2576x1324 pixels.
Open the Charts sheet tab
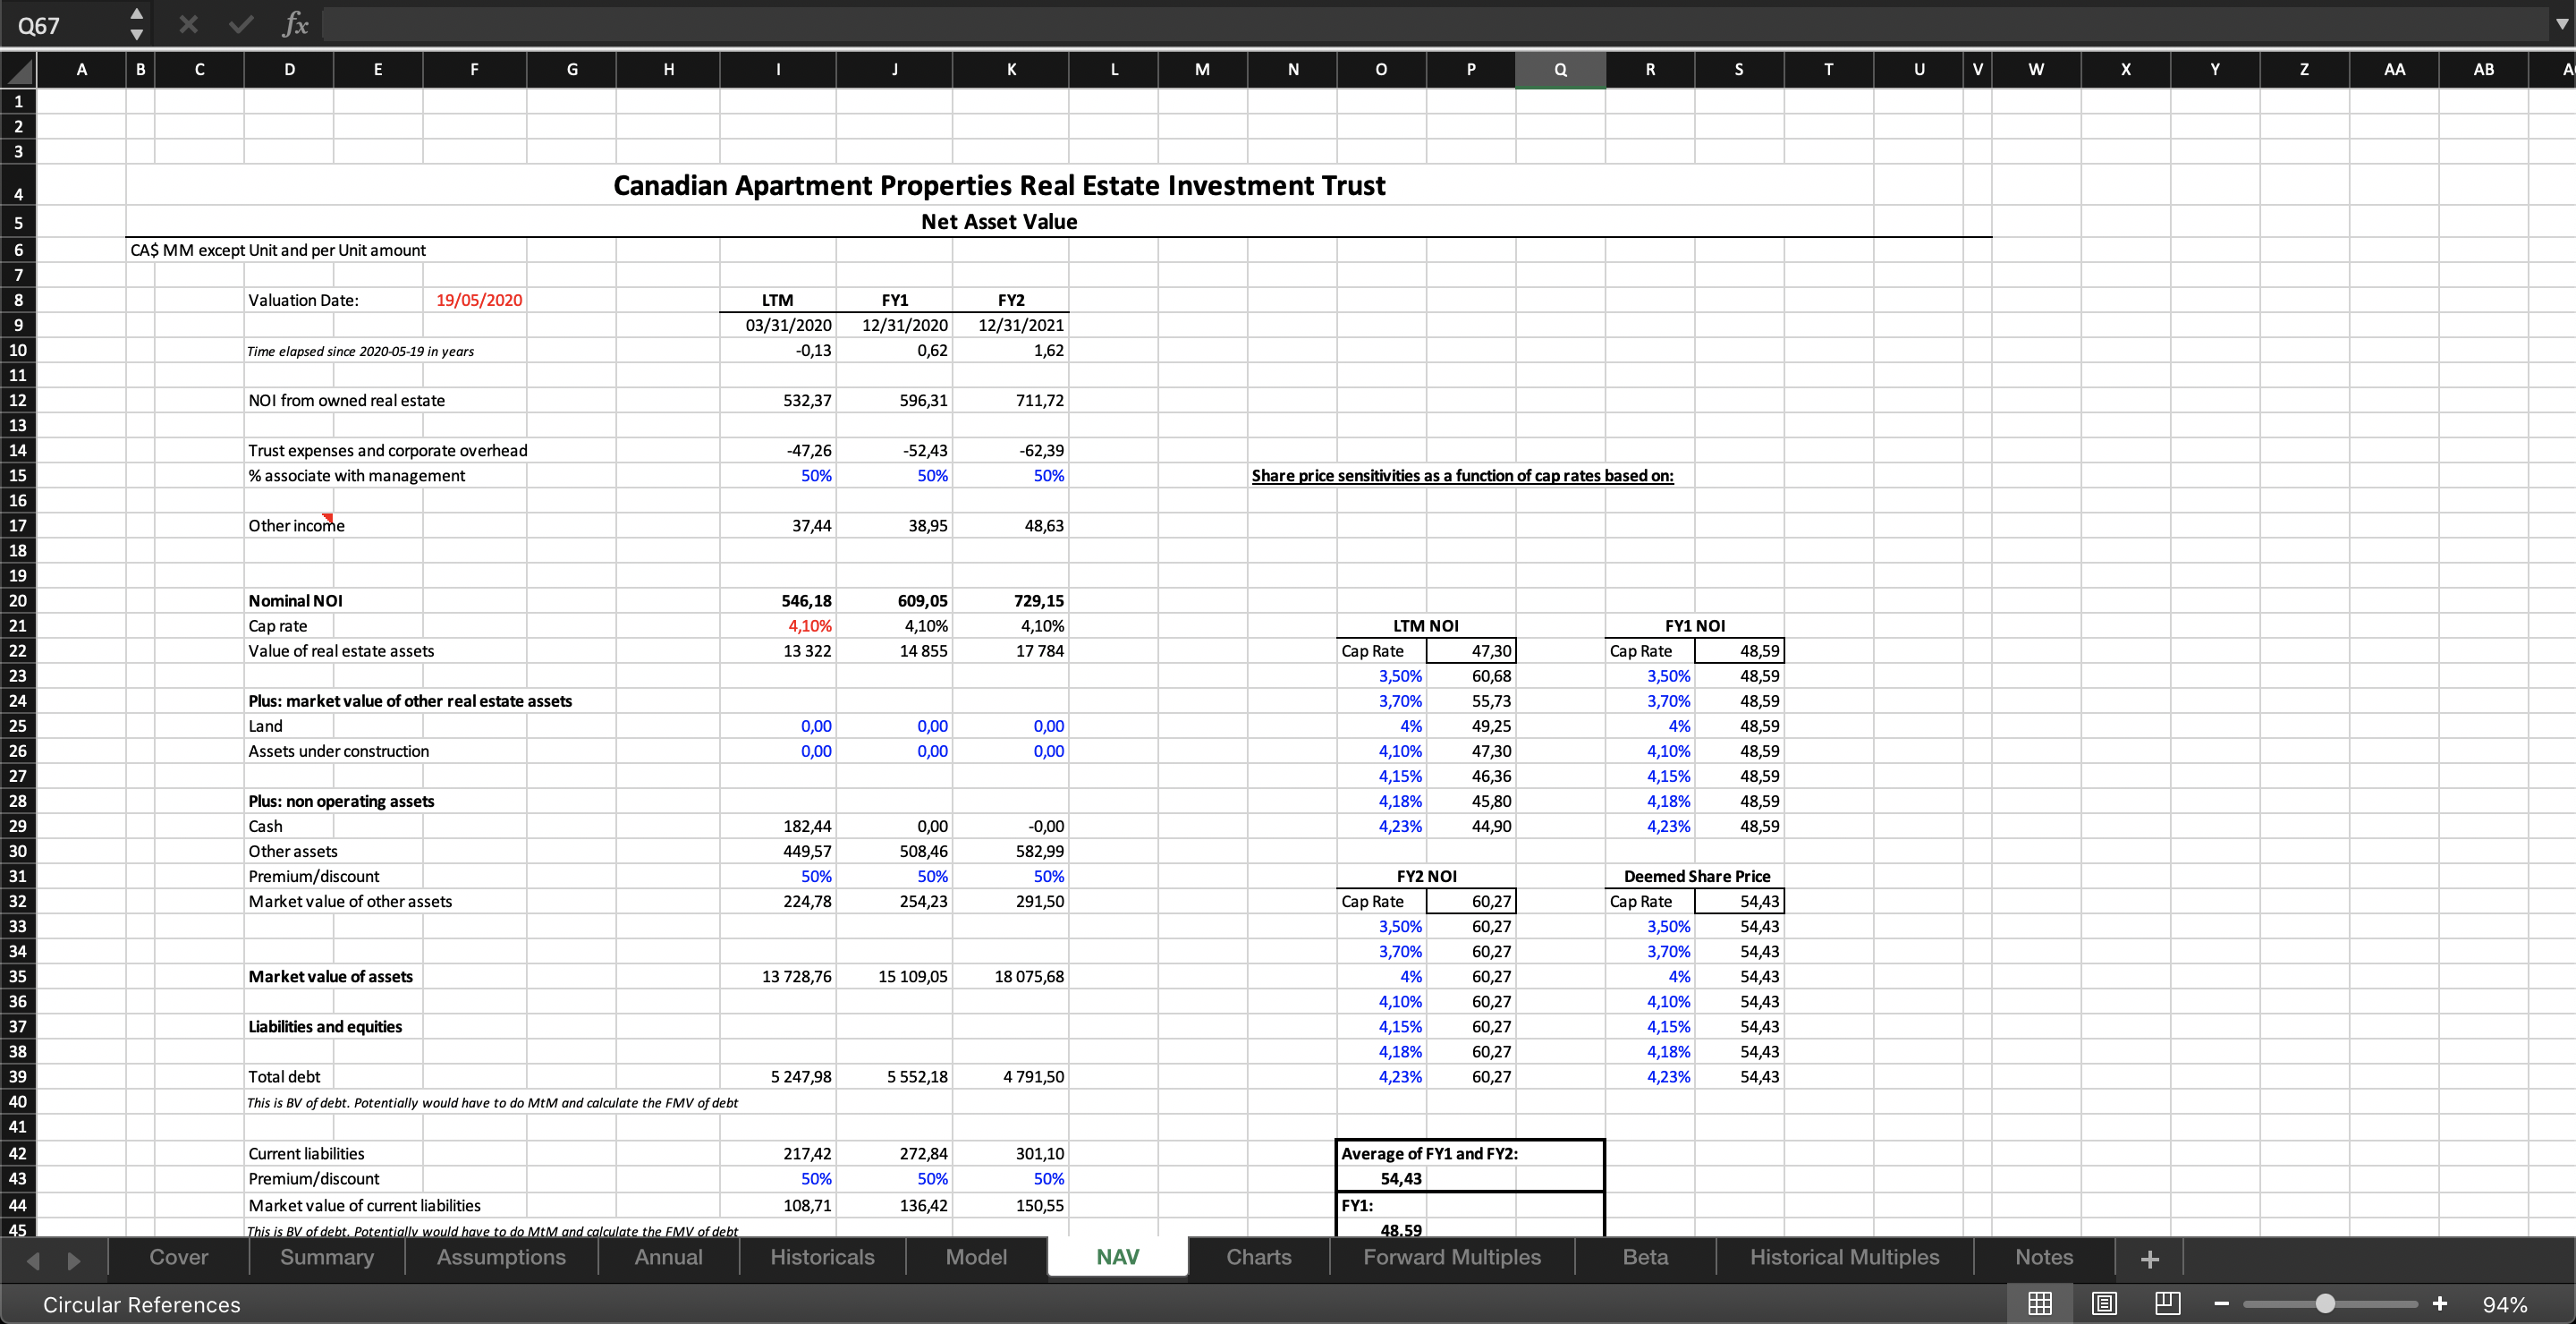pyautogui.click(x=1259, y=1257)
